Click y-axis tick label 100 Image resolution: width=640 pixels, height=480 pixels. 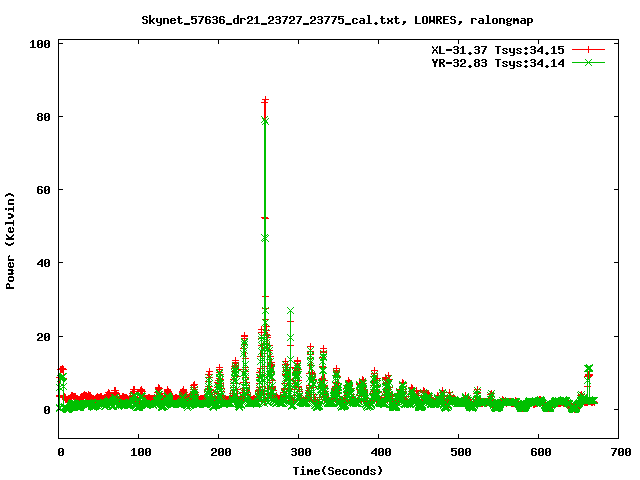click(40, 44)
